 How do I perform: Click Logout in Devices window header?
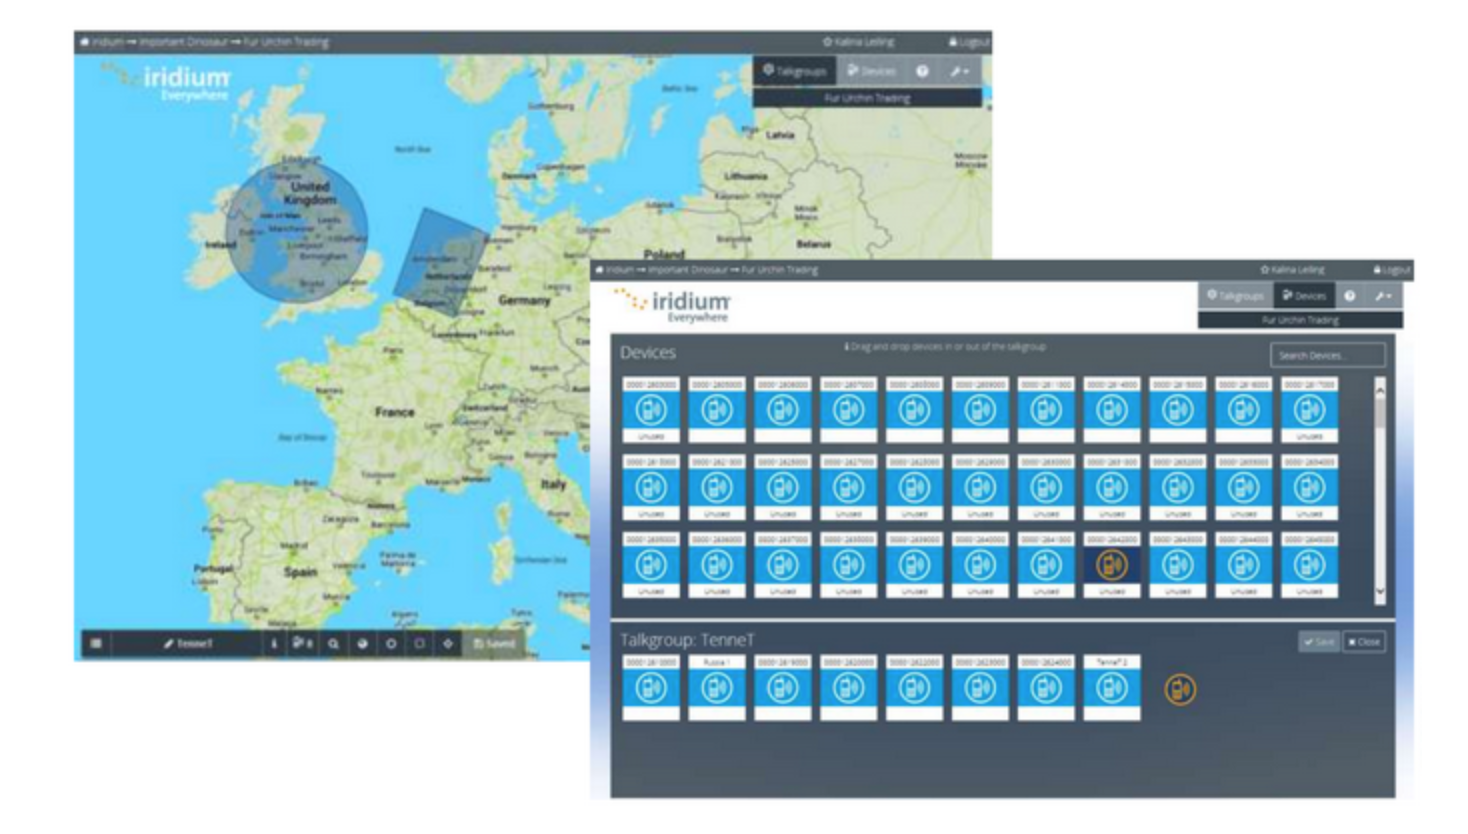click(1391, 270)
